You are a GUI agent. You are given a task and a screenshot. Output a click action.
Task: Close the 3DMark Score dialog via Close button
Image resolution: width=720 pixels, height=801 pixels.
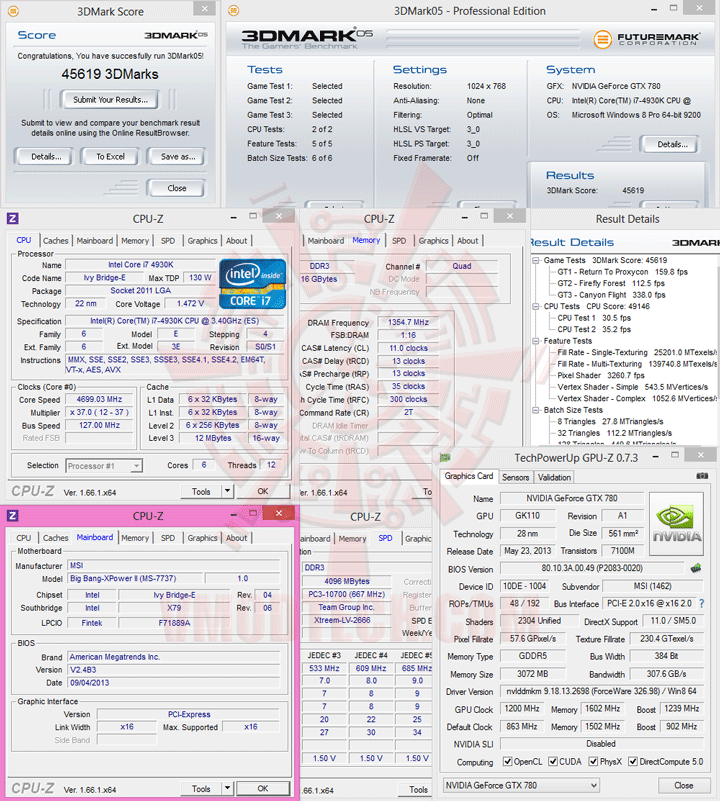tap(177, 188)
